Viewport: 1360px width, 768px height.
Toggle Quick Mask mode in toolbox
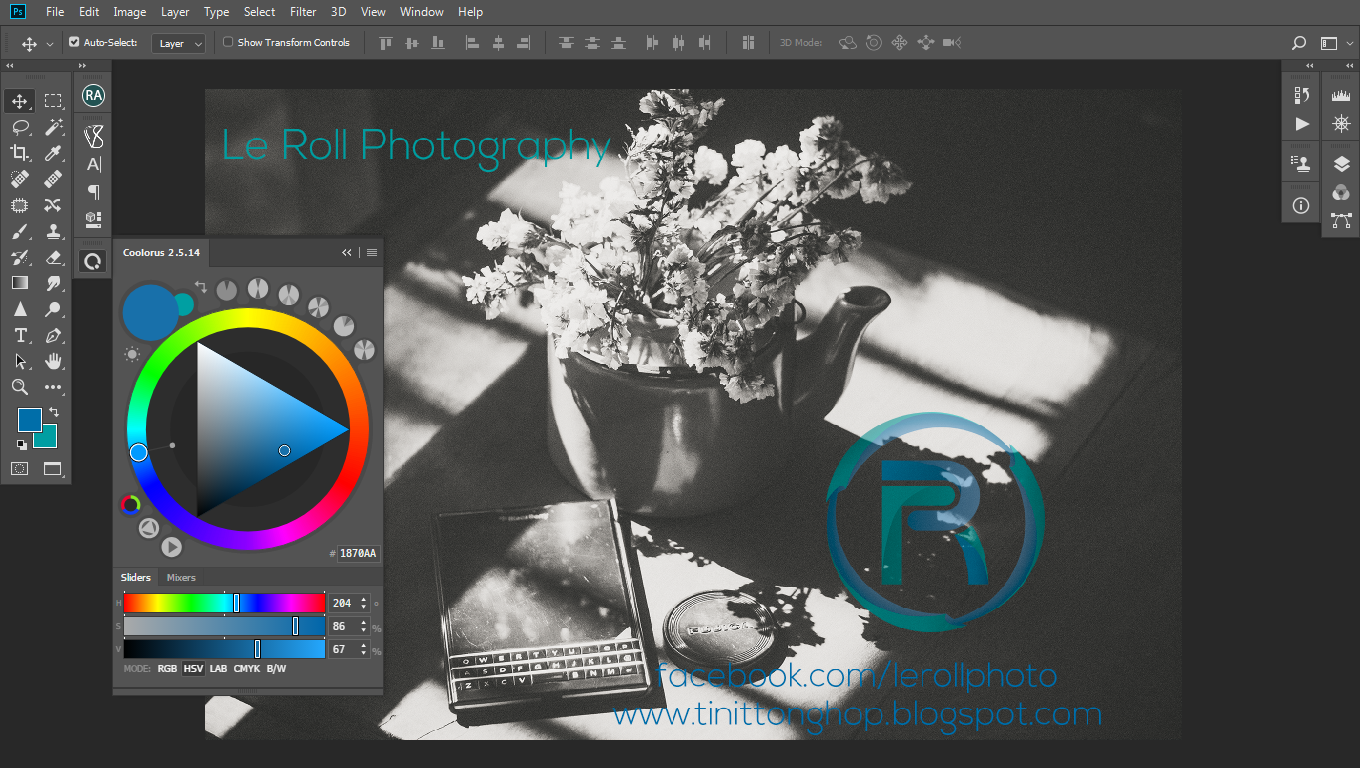[x=20, y=468]
